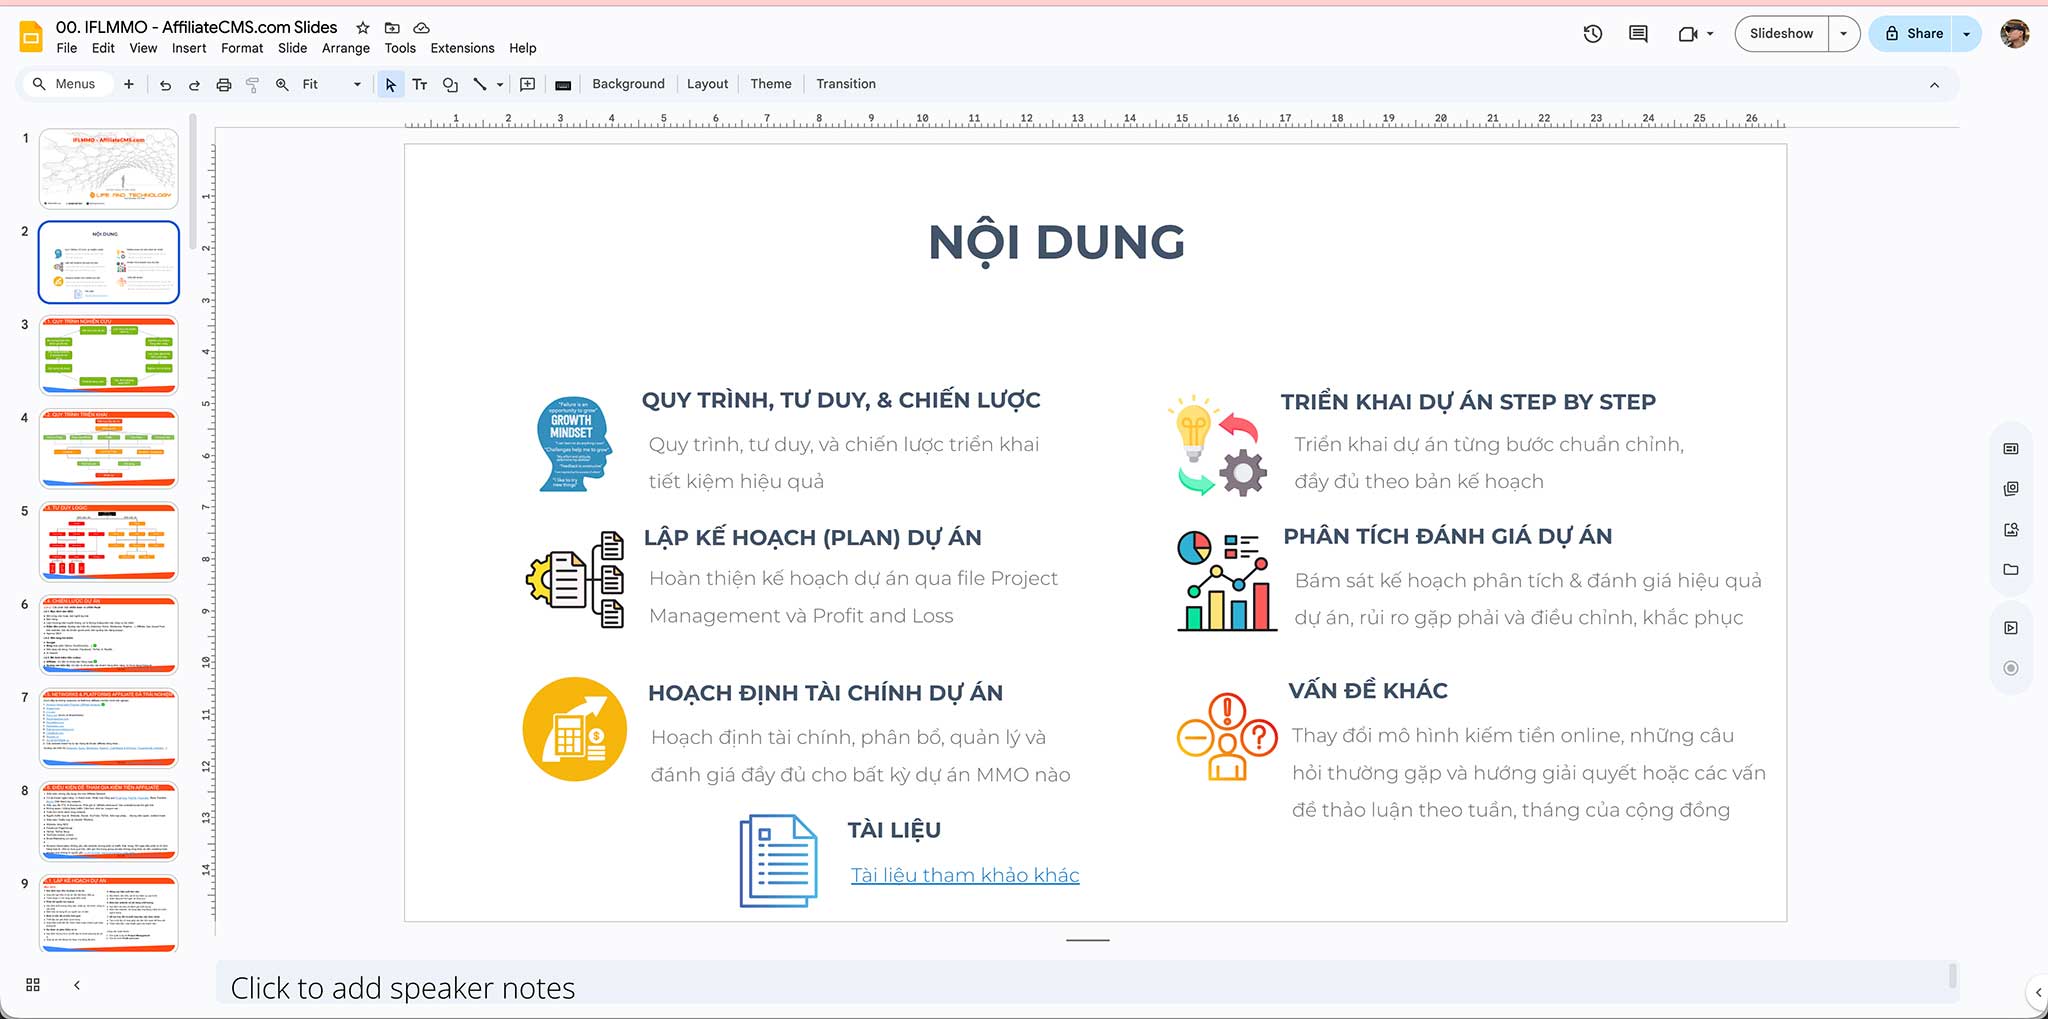Image resolution: width=2048 pixels, height=1019 pixels.
Task: Open the Insert menu
Action: click(189, 48)
